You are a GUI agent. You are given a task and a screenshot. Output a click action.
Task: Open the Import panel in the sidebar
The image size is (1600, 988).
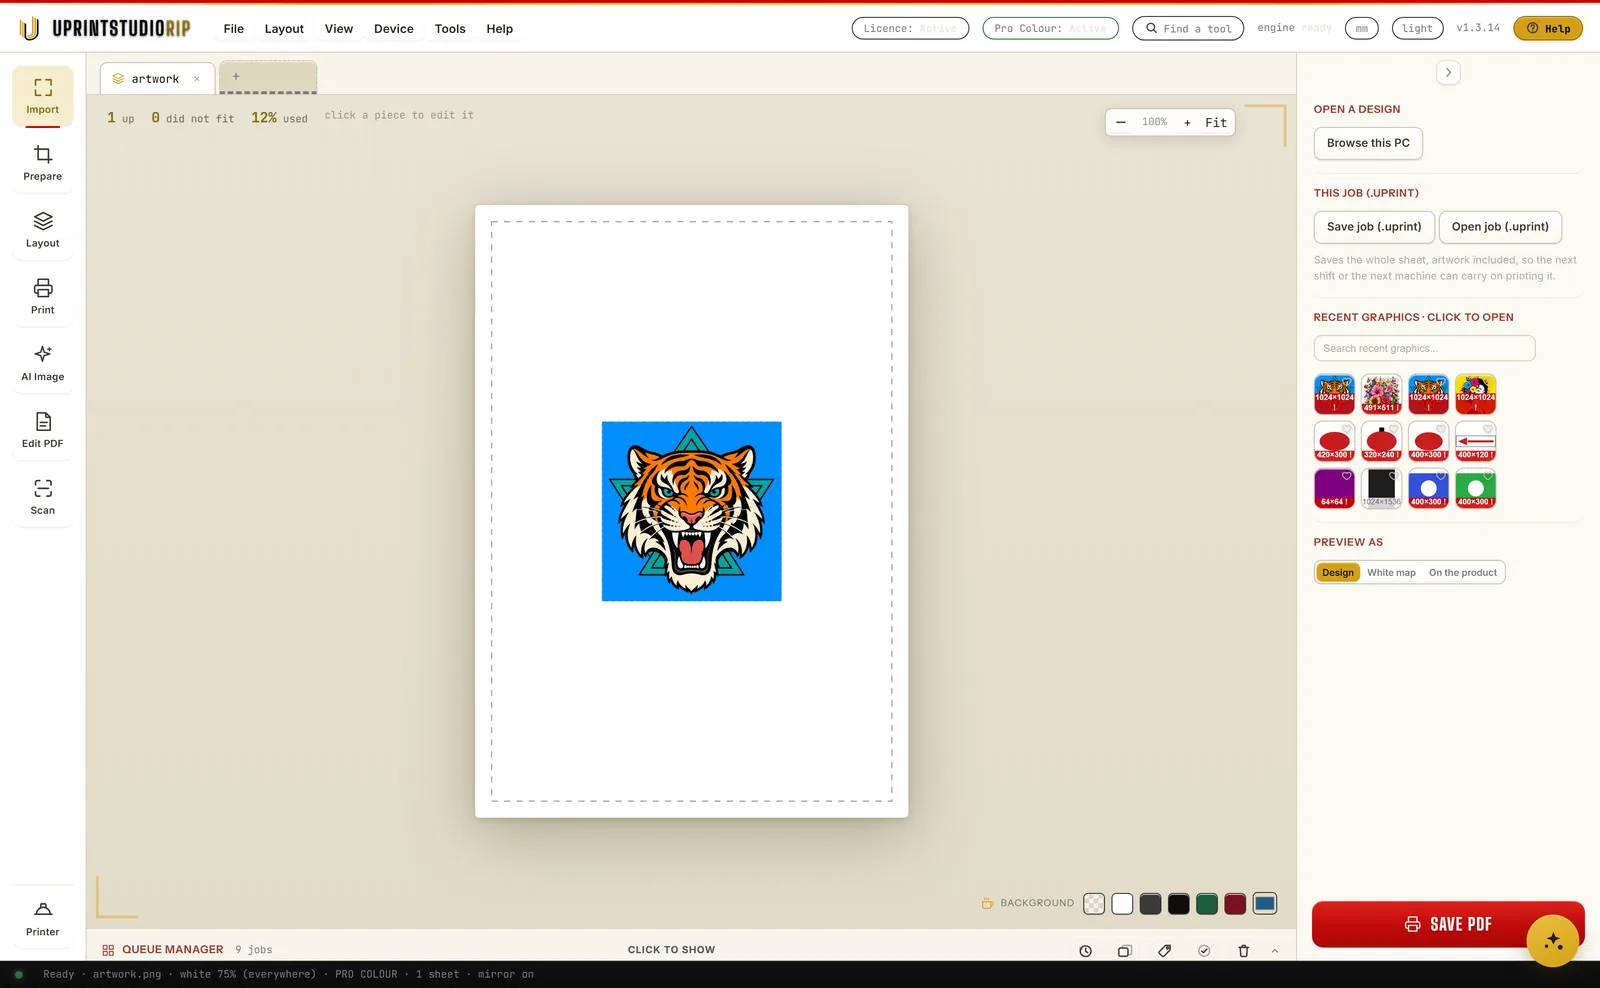tap(42, 97)
